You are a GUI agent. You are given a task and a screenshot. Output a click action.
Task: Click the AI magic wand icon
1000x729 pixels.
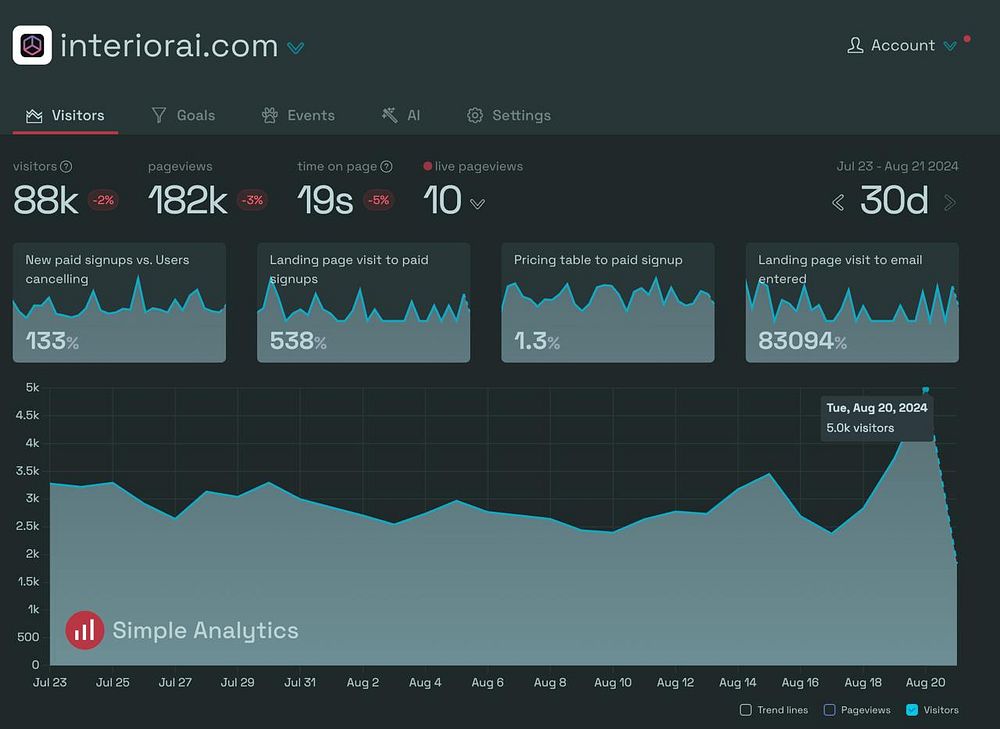coord(389,115)
